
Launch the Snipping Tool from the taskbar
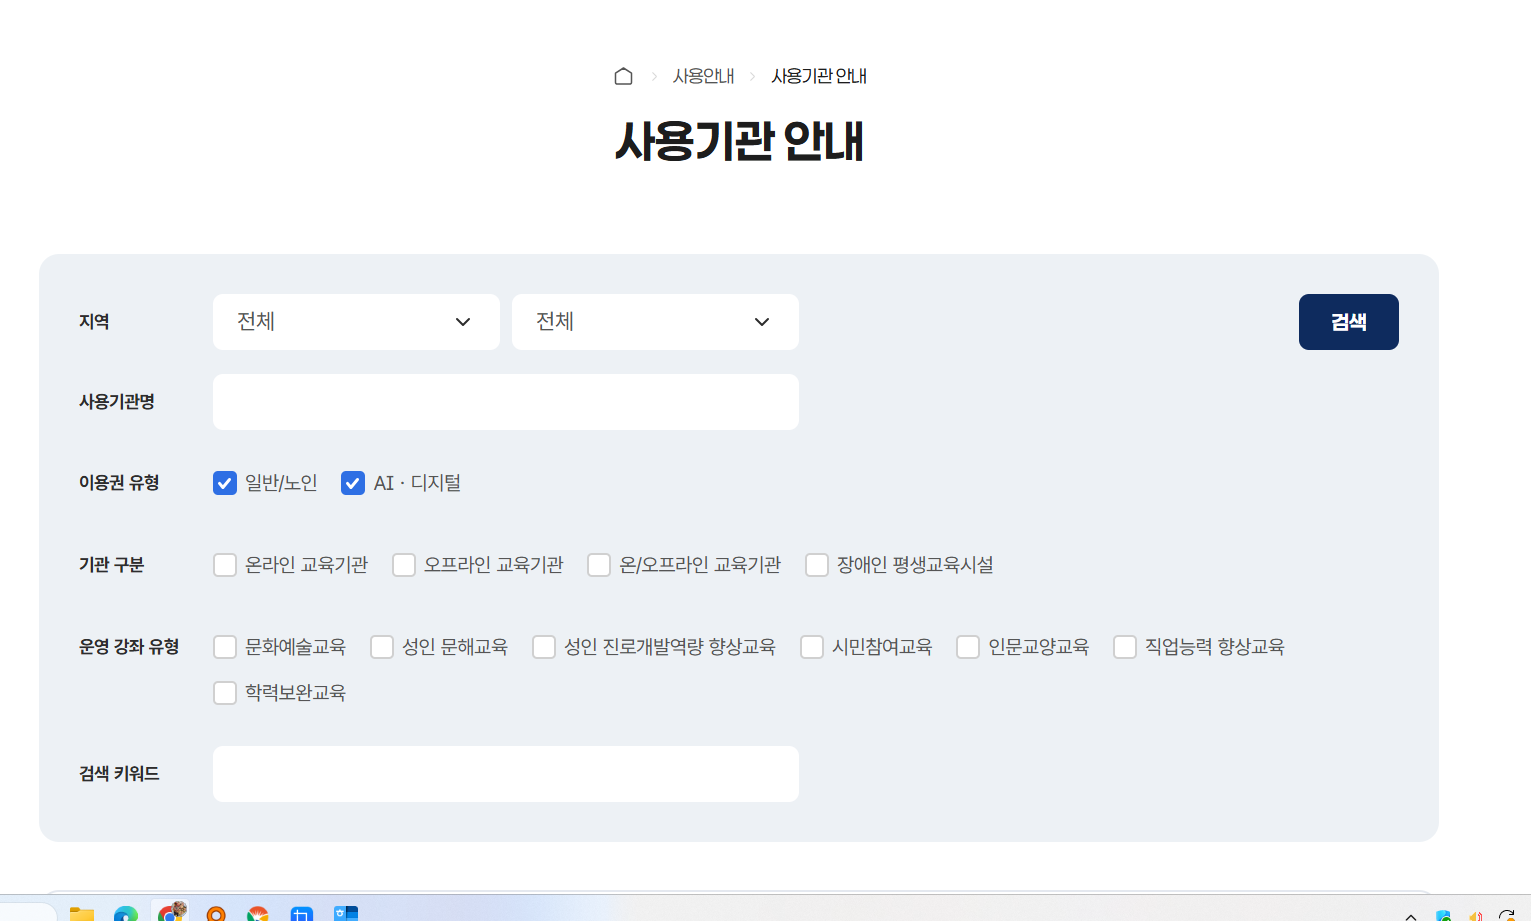click(x=302, y=913)
